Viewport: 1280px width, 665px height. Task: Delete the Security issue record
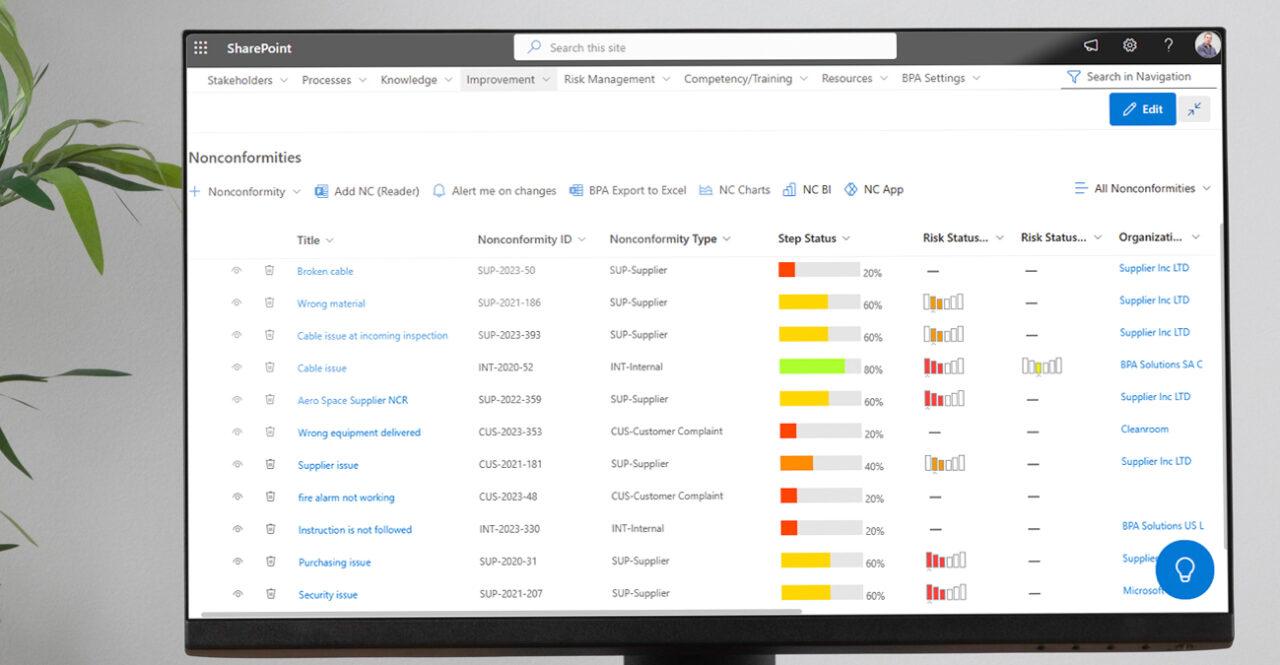[x=270, y=592]
